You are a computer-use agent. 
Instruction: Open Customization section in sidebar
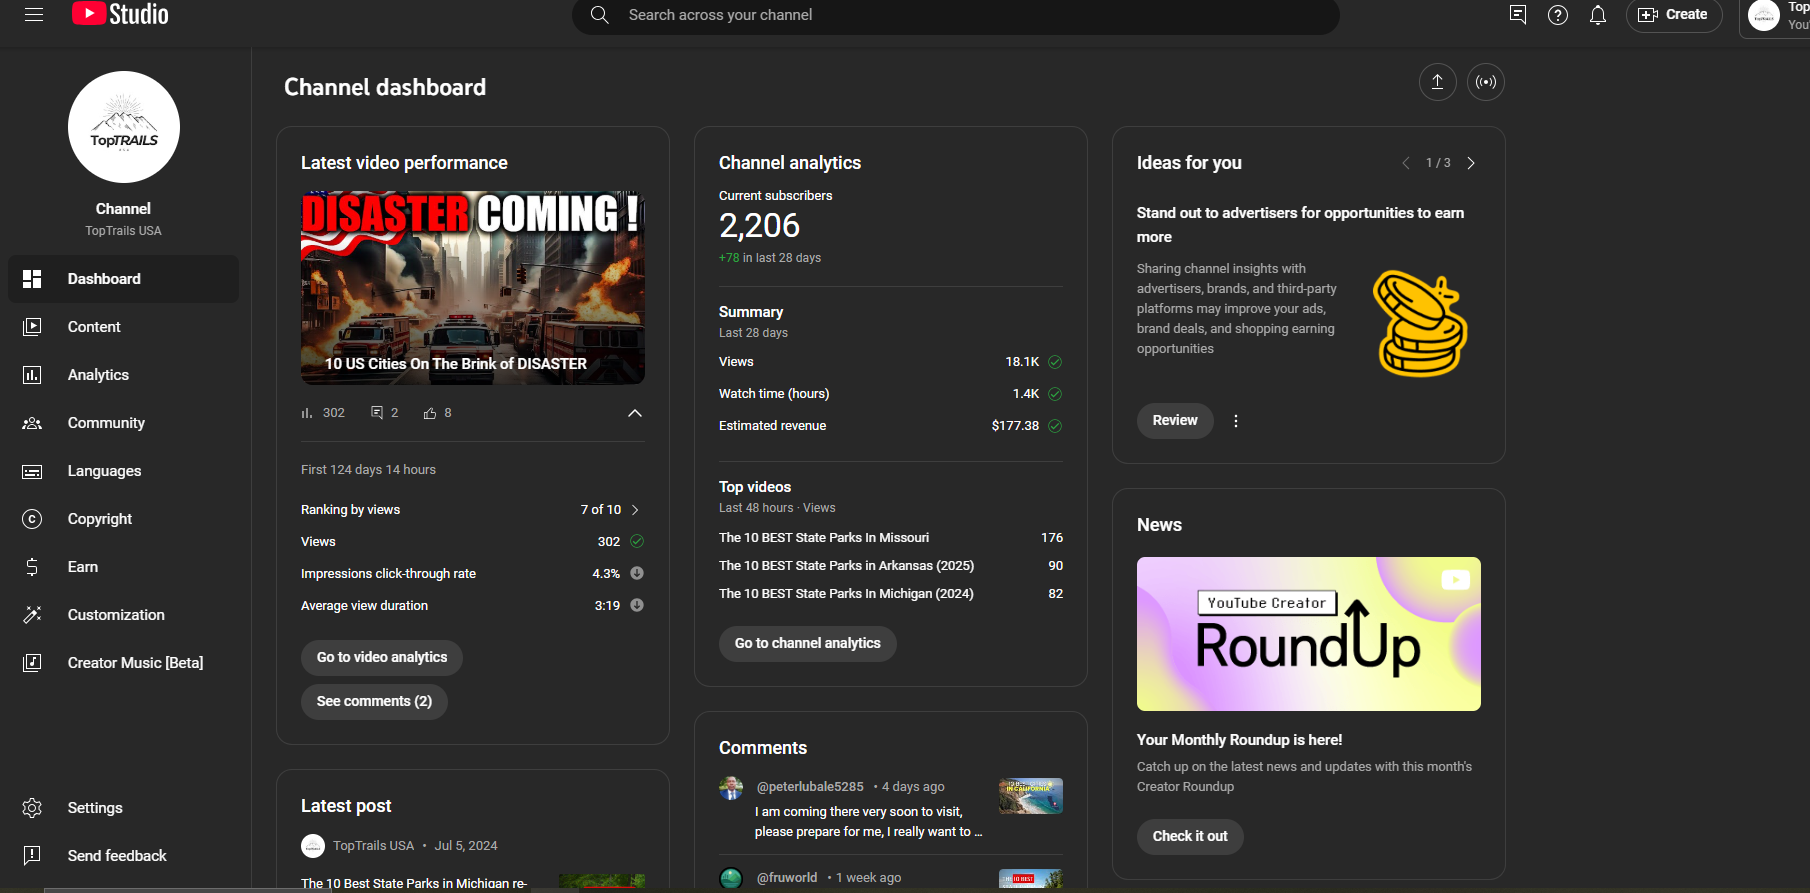pyautogui.click(x=123, y=615)
